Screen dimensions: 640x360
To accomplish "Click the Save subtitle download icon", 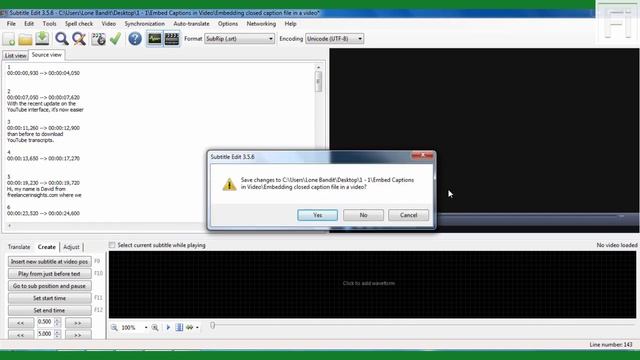I will [42, 39].
